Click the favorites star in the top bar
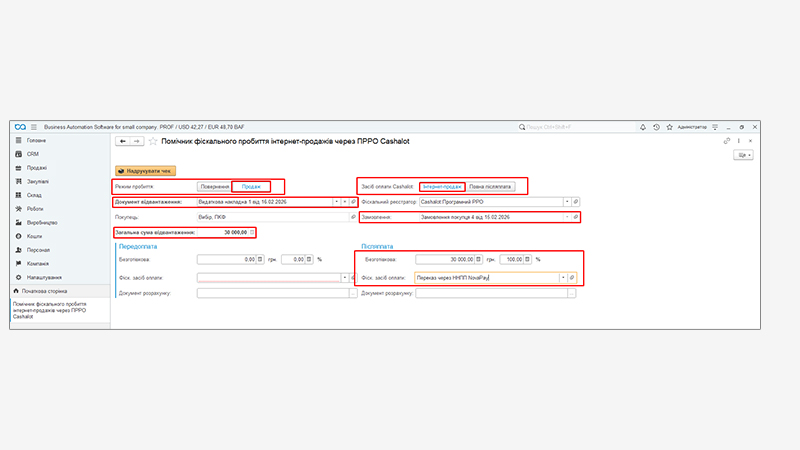 668,127
